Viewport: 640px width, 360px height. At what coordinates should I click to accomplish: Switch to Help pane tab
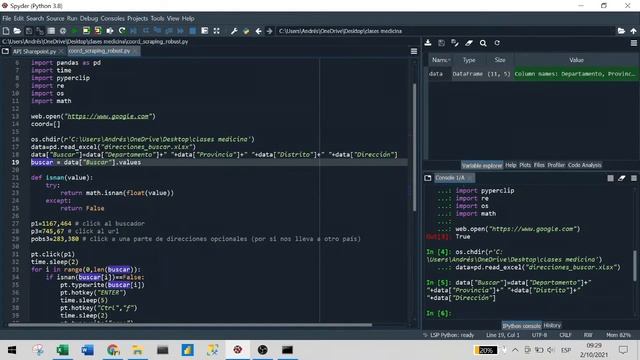(511, 165)
